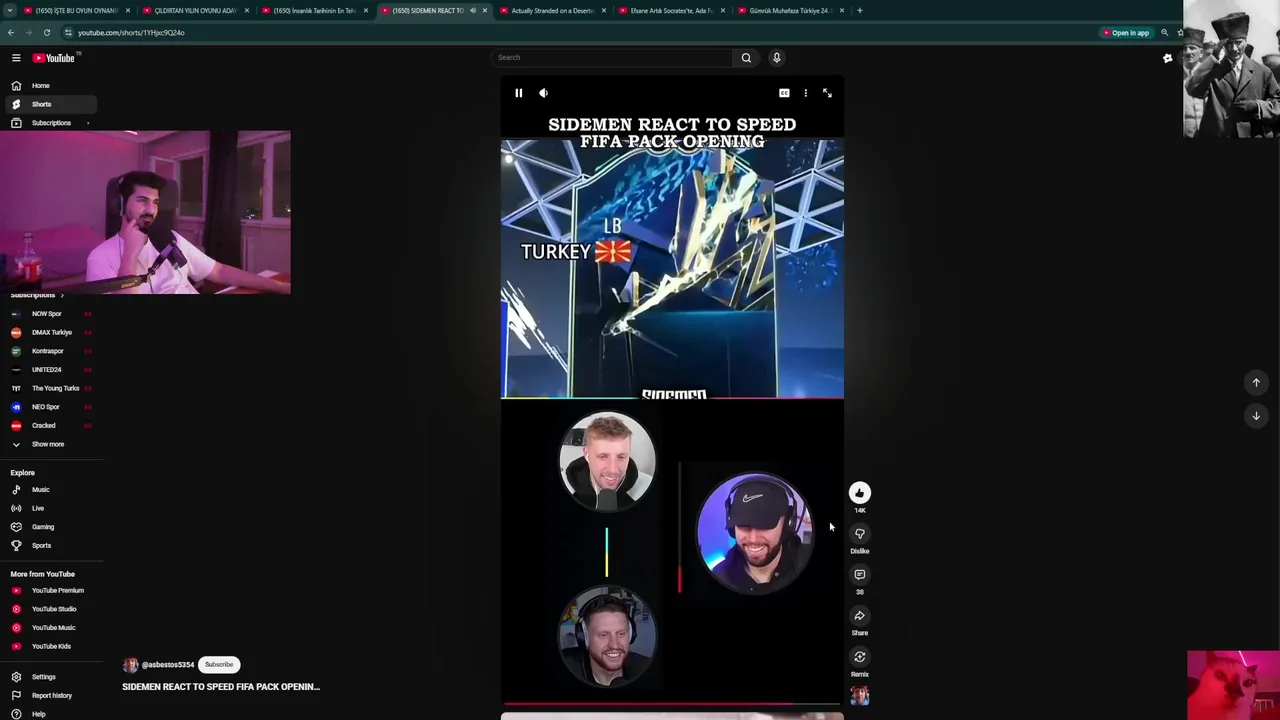Switch to the Efsane Artık Socrates'te tab
1280x720 pixels.
[672, 11]
